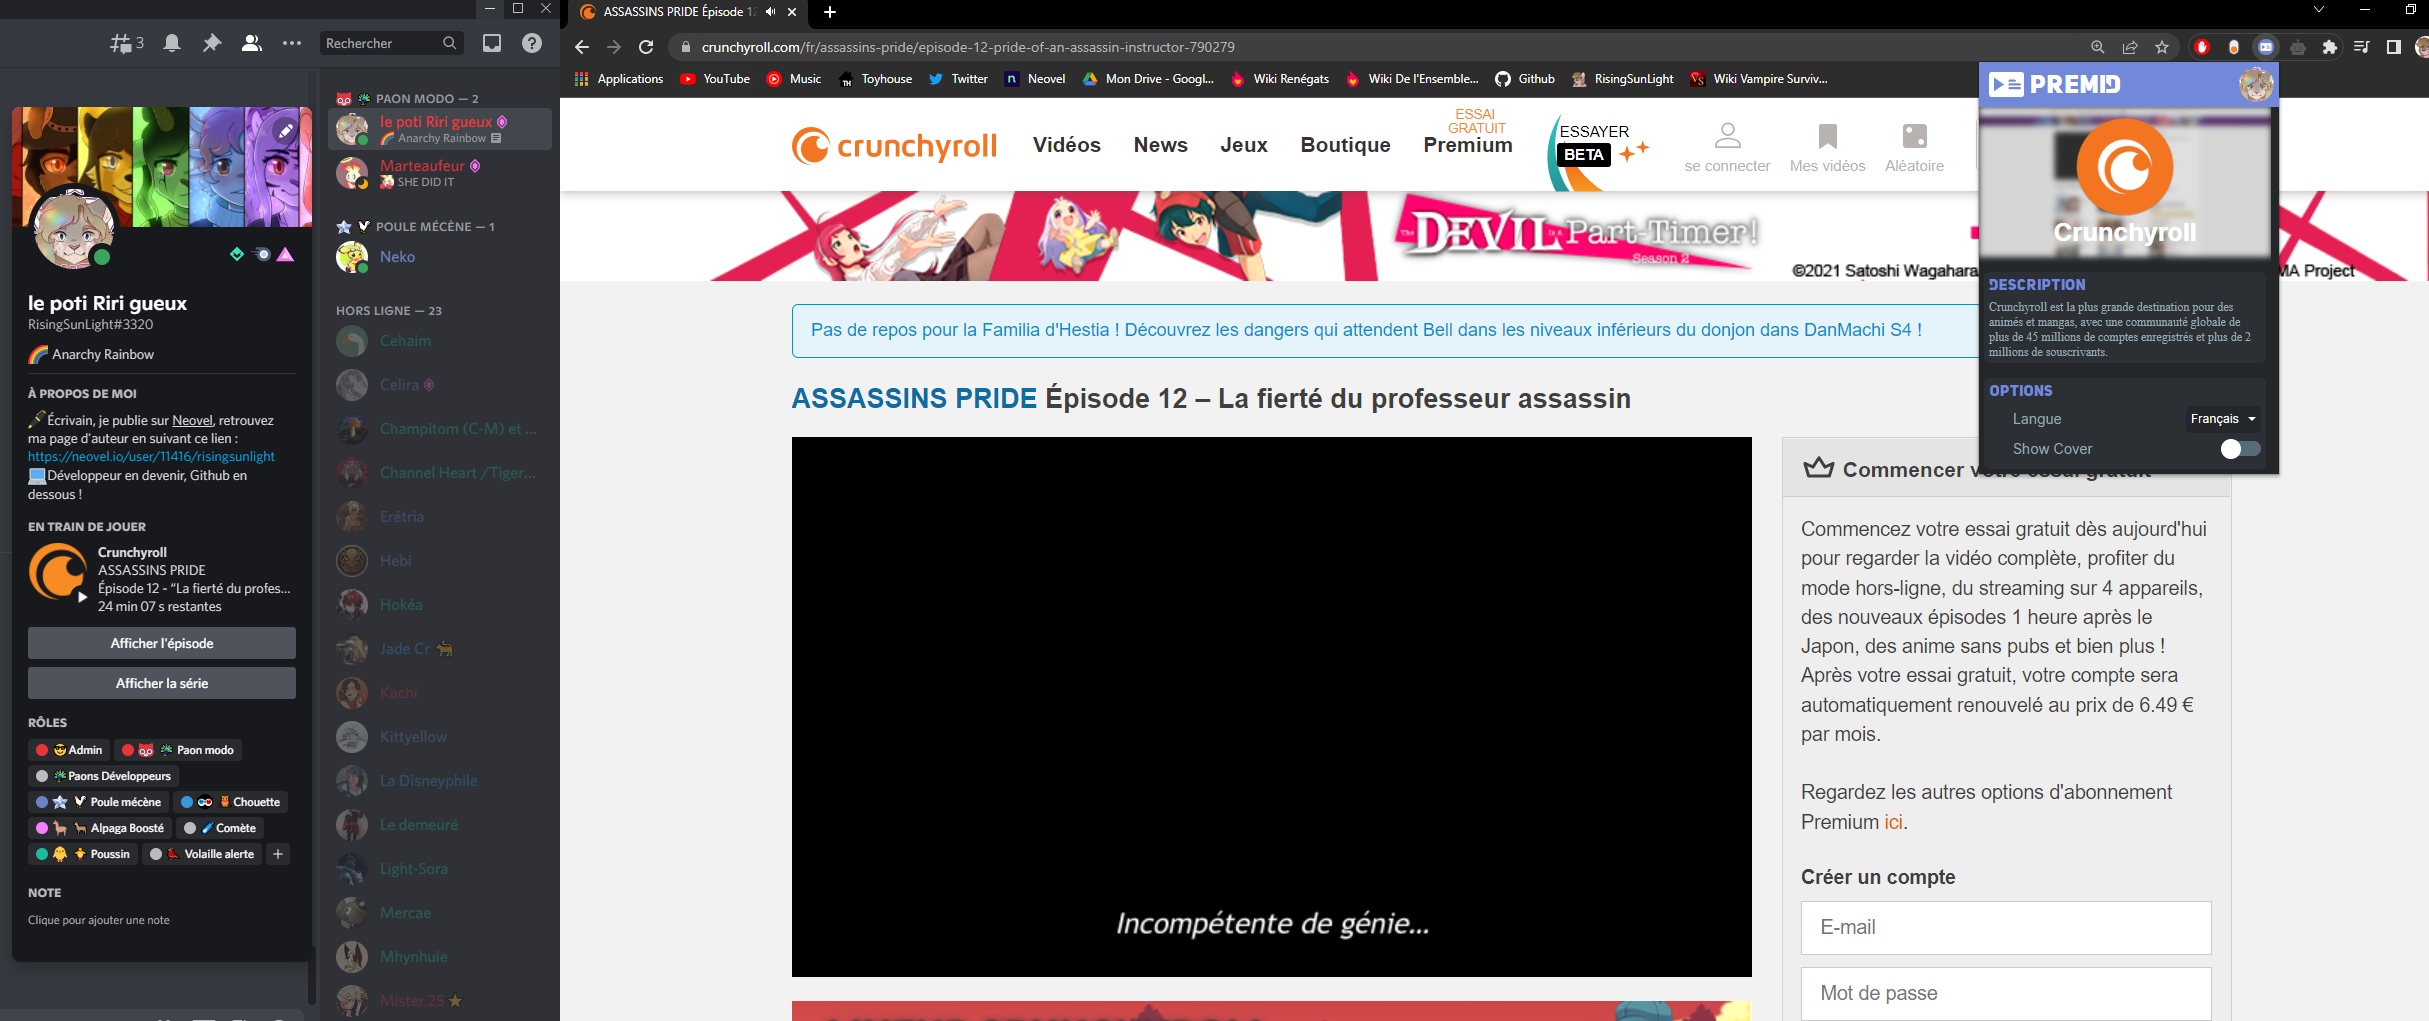Open the Discord inbox icon

(491, 42)
